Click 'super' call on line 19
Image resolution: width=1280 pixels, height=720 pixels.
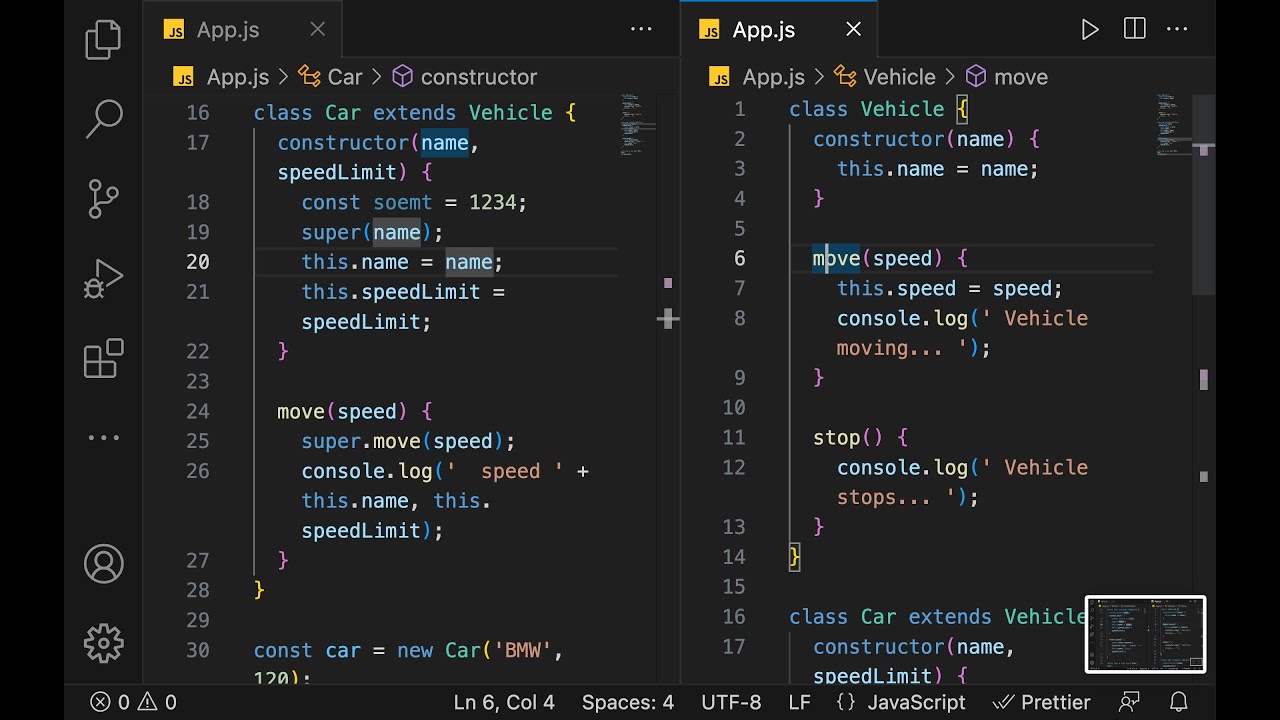(x=331, y=232)
